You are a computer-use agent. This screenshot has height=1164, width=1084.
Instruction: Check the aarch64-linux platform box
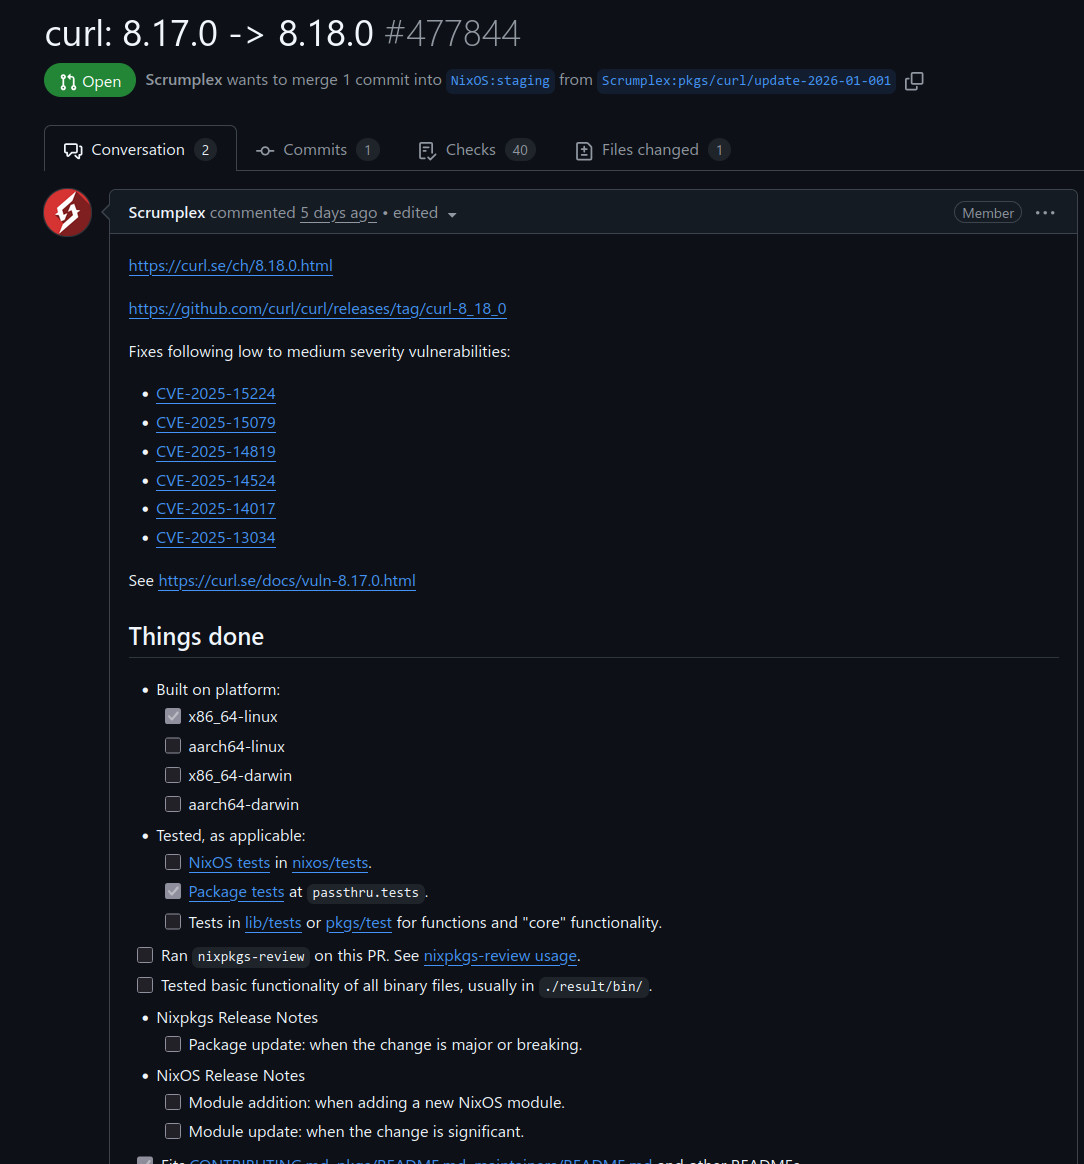[x=173, y=745]
